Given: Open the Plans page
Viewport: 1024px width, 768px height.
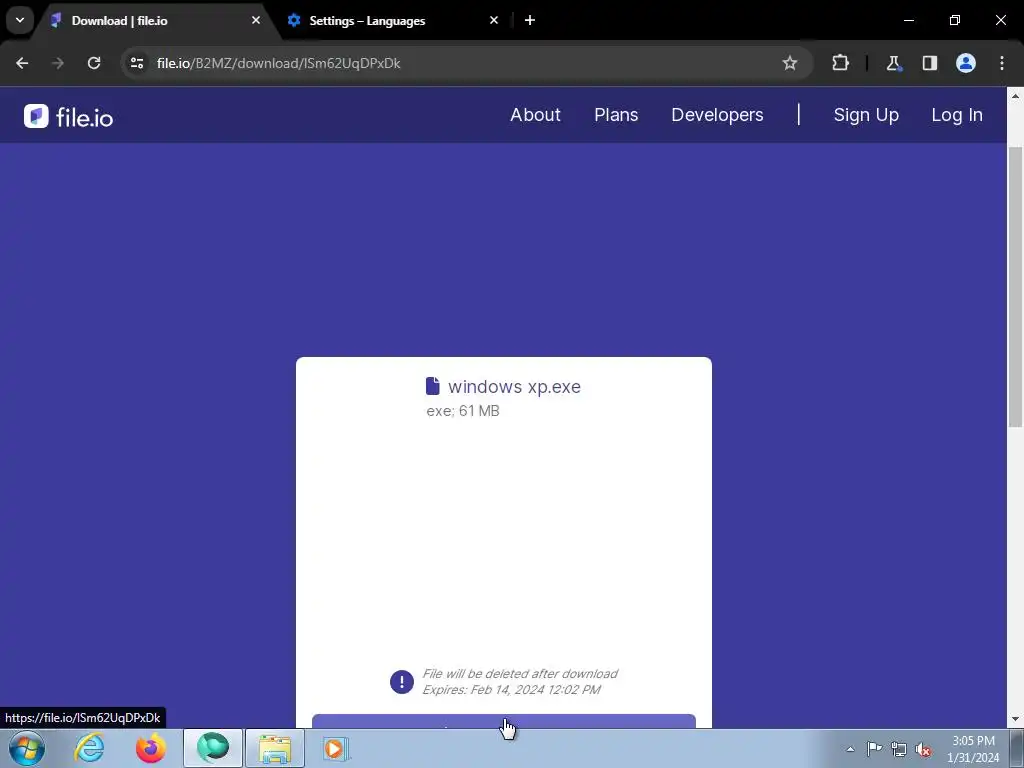Looking at the screenshot, I should click(616, 115).
